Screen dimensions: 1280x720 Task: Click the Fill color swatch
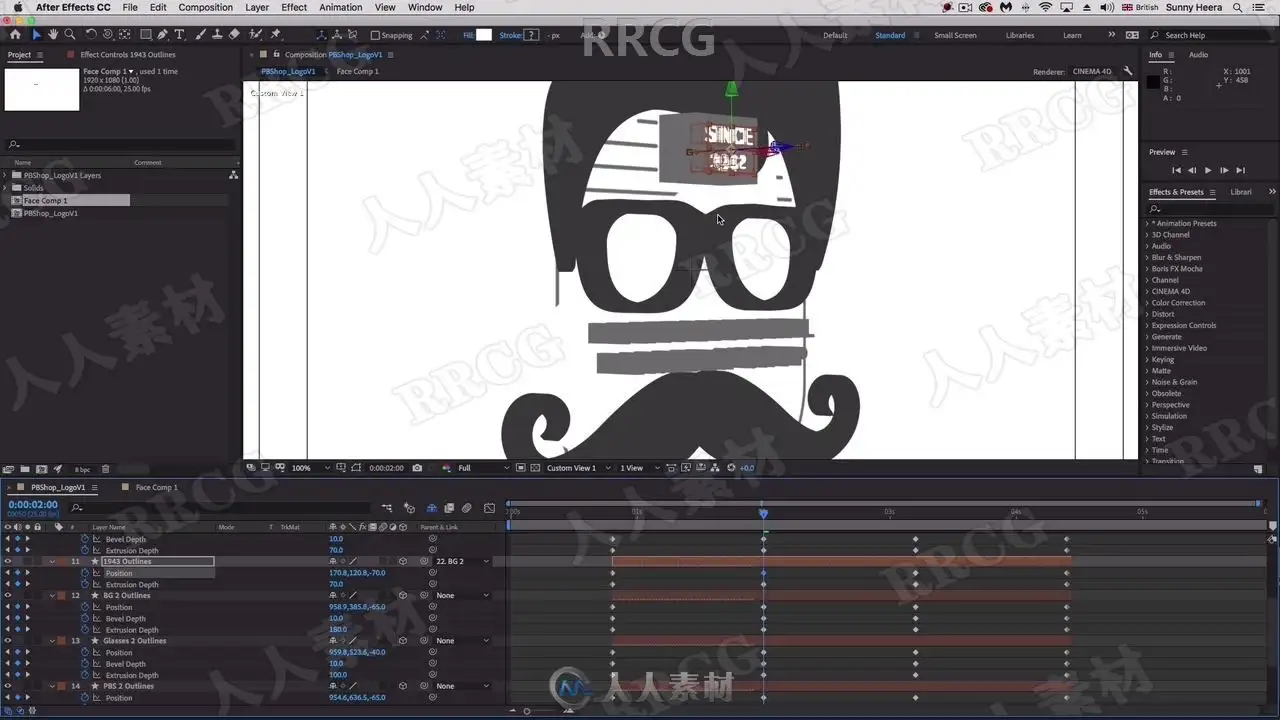(x=484, y=35)
